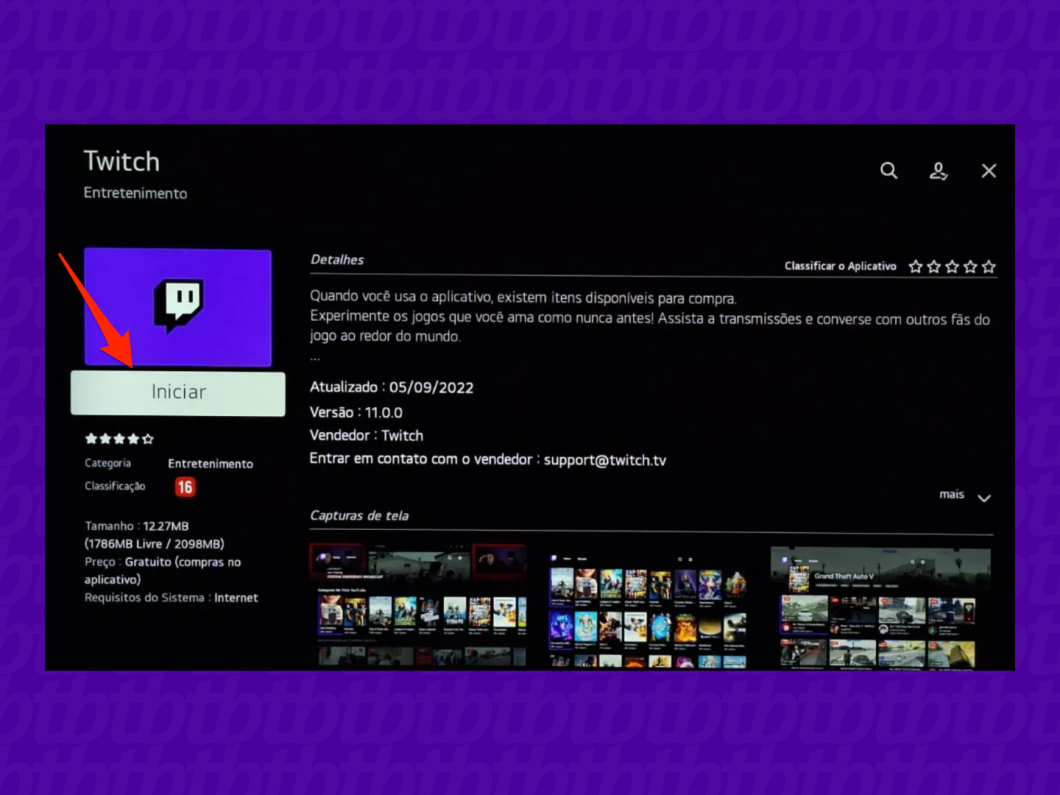Rate the app one star
The image size is (1060, 795).
915,266
